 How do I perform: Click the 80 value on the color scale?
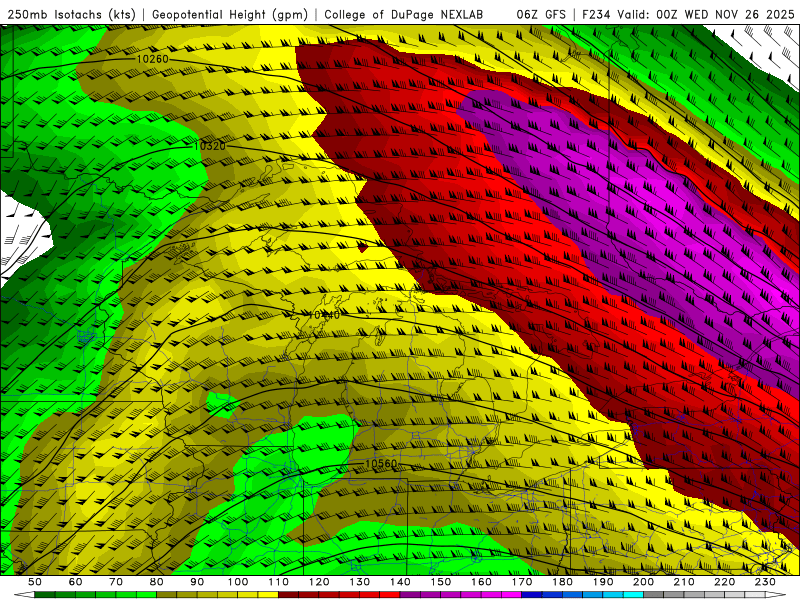coord(156,582)
